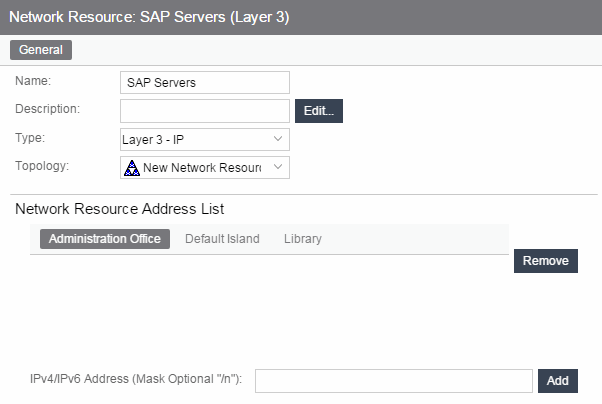The image size is (602, 404).
Task: Switch to the Library tab
Action: pyautogui.click(x=303, y=239)
